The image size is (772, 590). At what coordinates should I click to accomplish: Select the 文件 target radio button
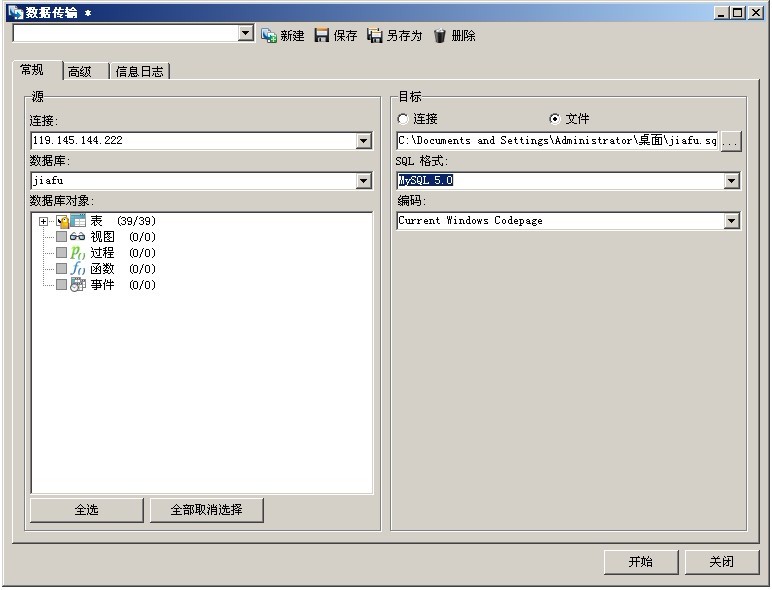[555, 119]
